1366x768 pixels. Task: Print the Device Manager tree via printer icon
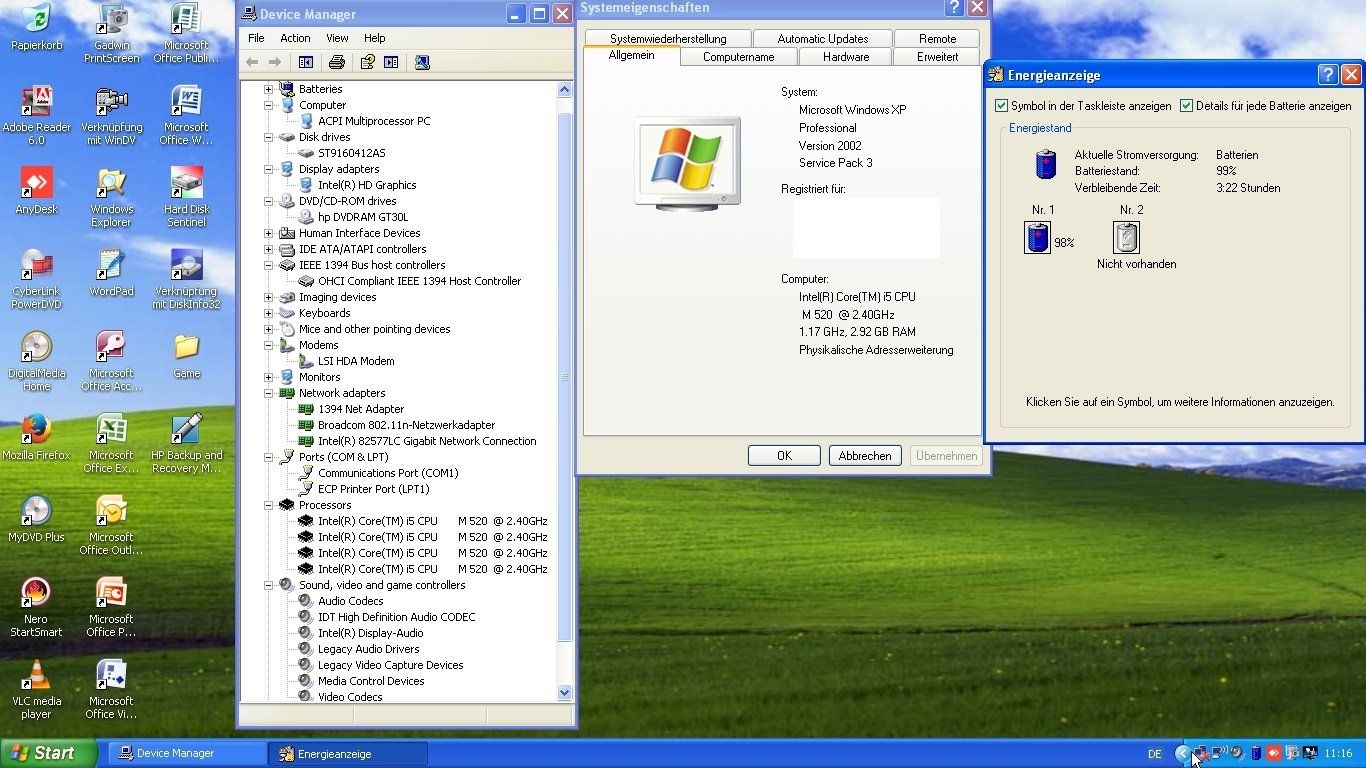tap(337, 62)
